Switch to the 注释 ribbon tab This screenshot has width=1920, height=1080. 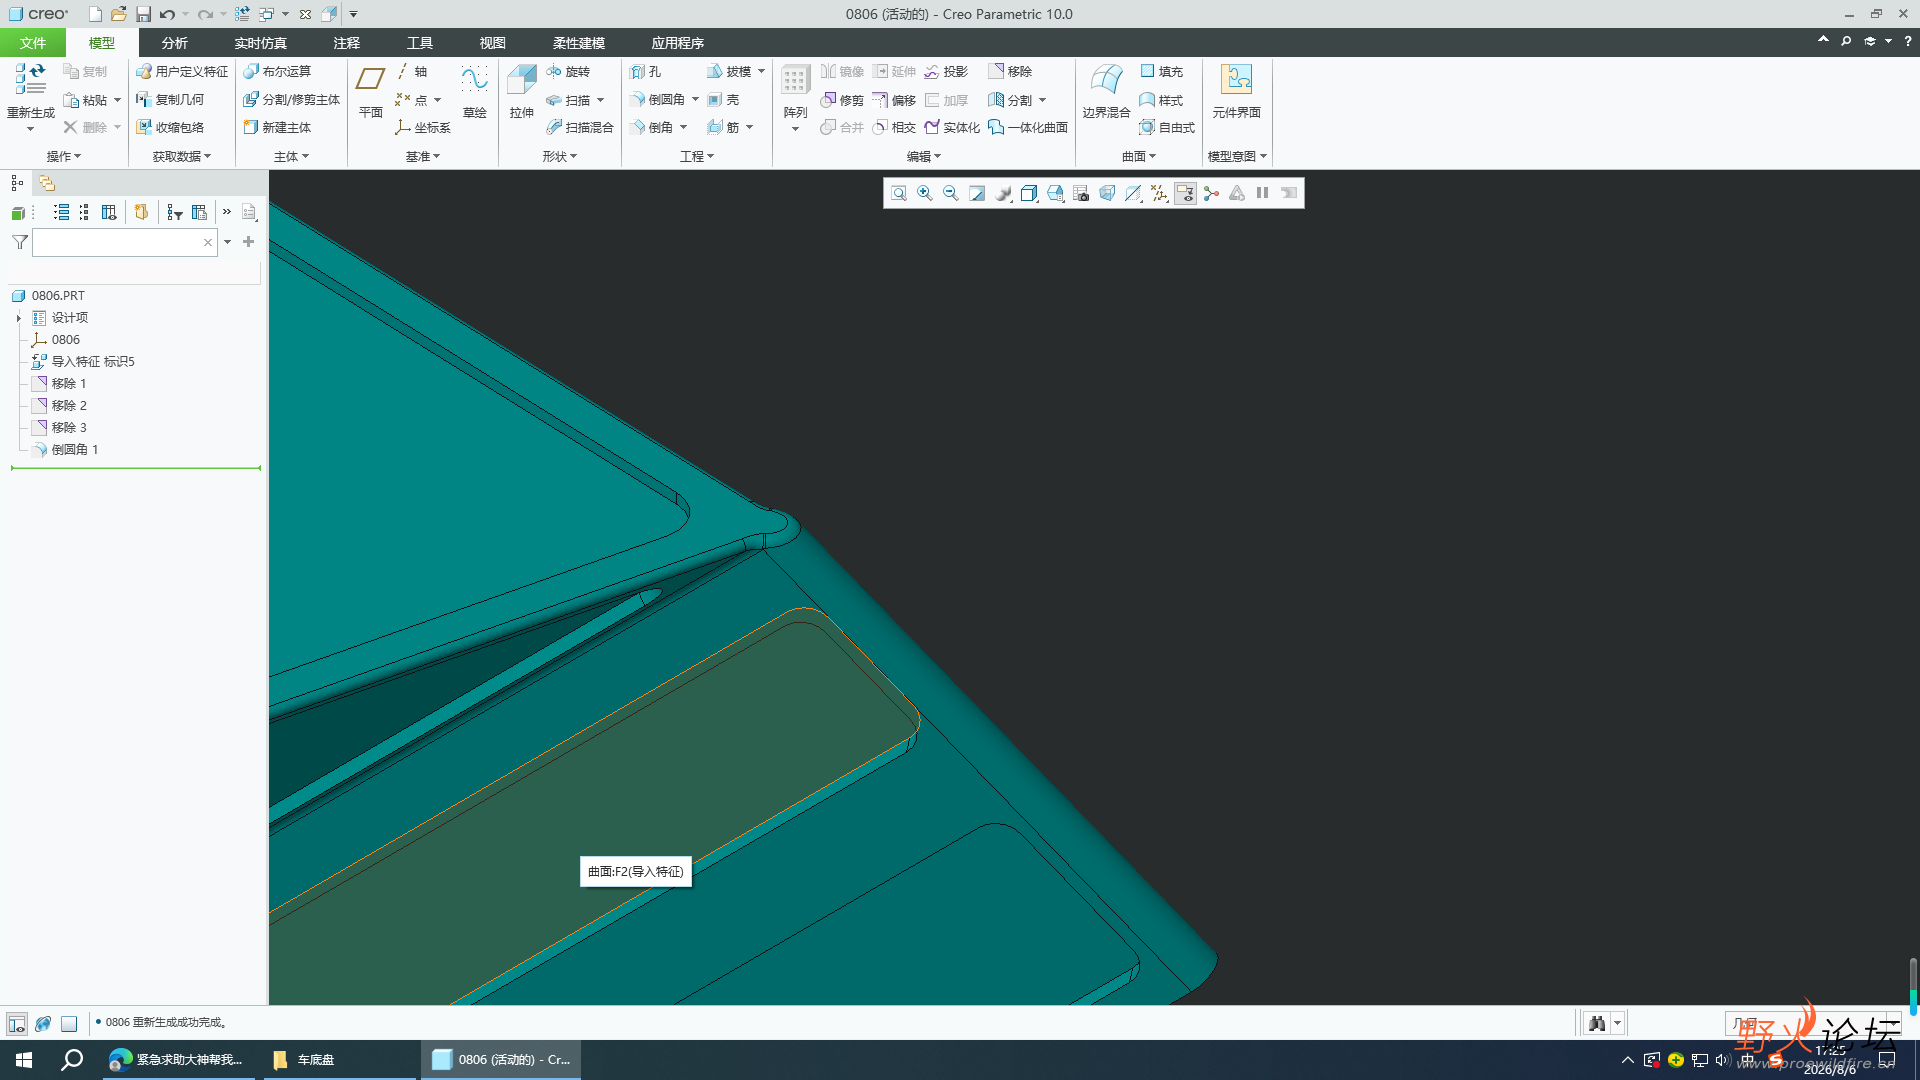(x=346, y=43)
